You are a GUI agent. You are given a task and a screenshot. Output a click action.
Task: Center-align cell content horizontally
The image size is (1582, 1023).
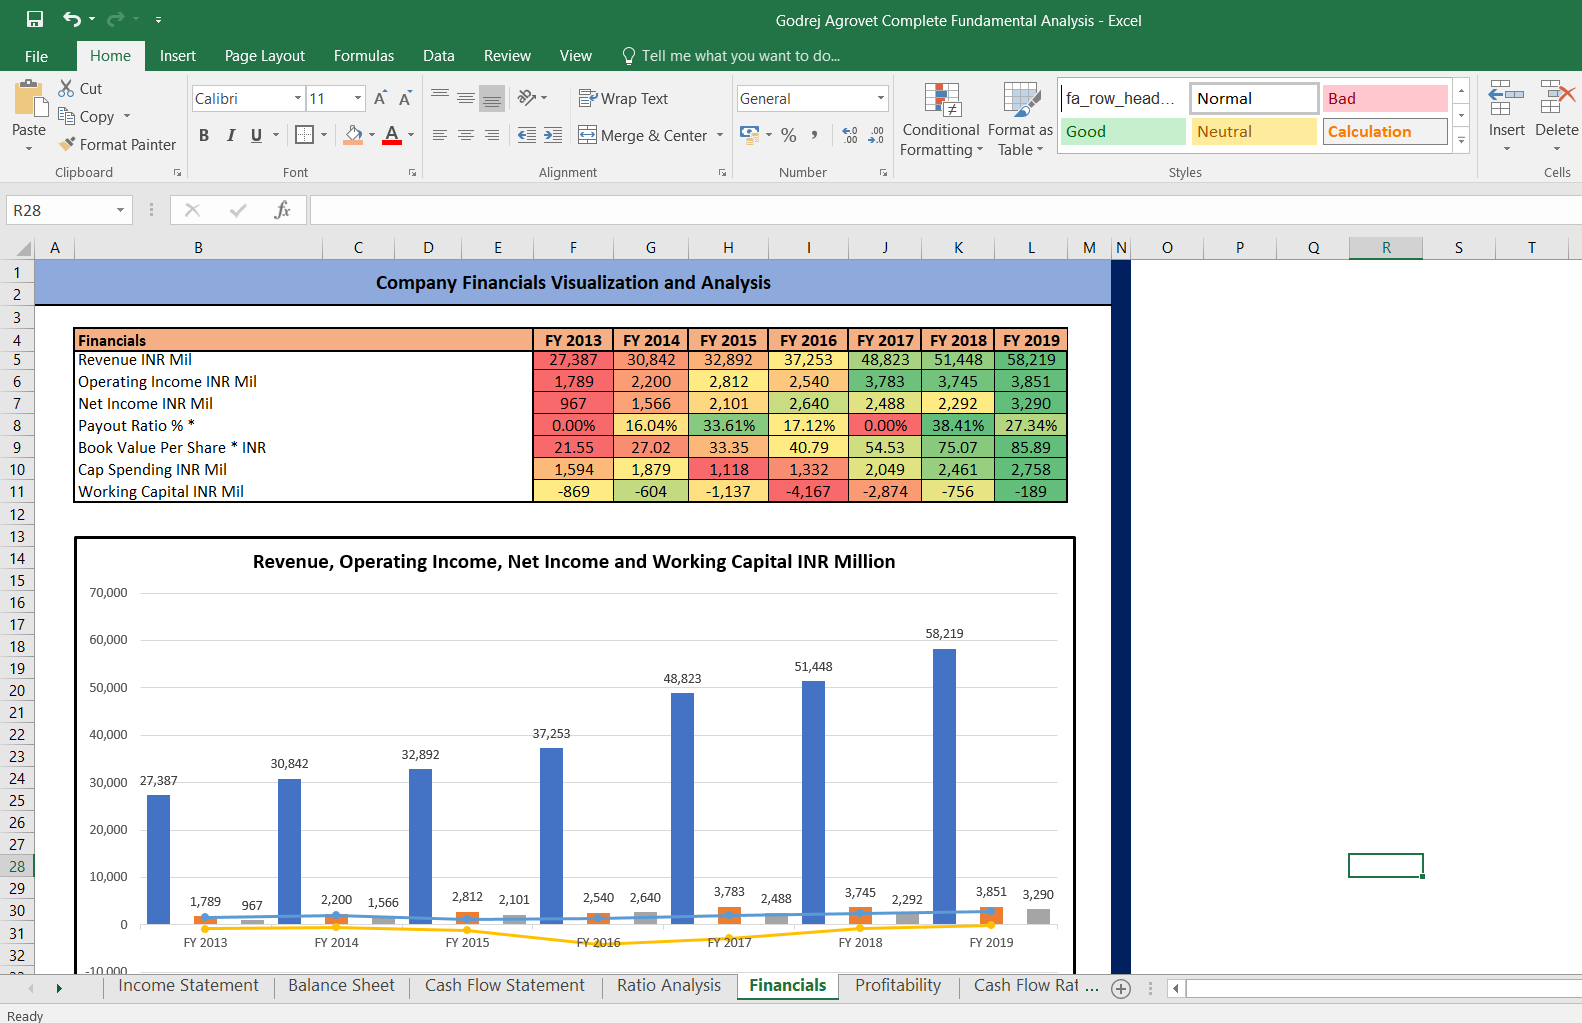tap(466, 135)
